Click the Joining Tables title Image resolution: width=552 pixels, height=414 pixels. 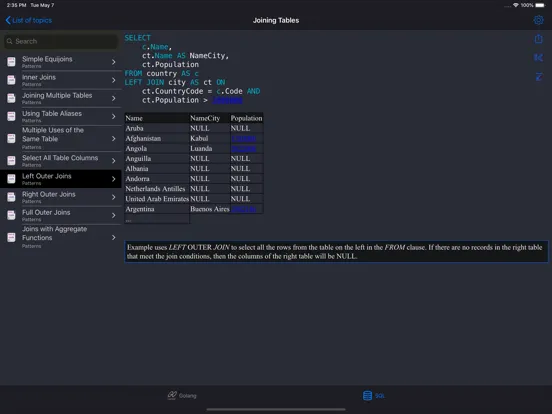276,20
